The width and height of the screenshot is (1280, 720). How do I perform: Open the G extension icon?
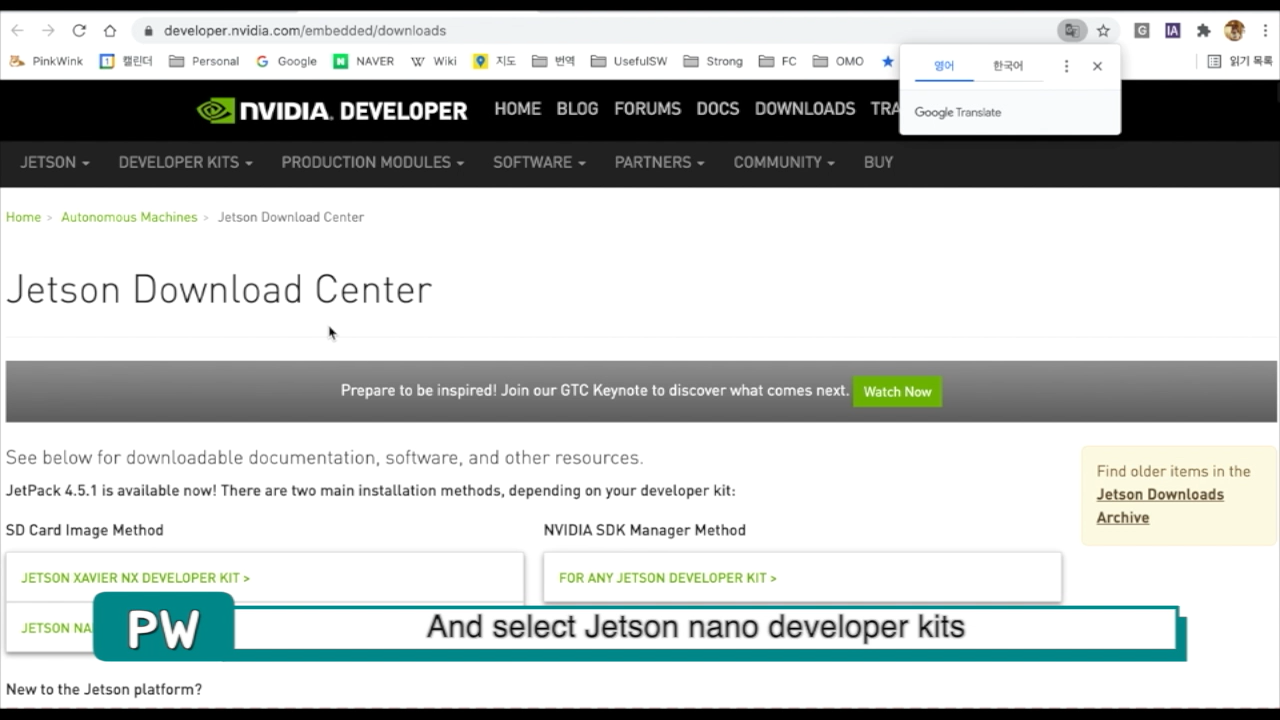[1141, 31]
